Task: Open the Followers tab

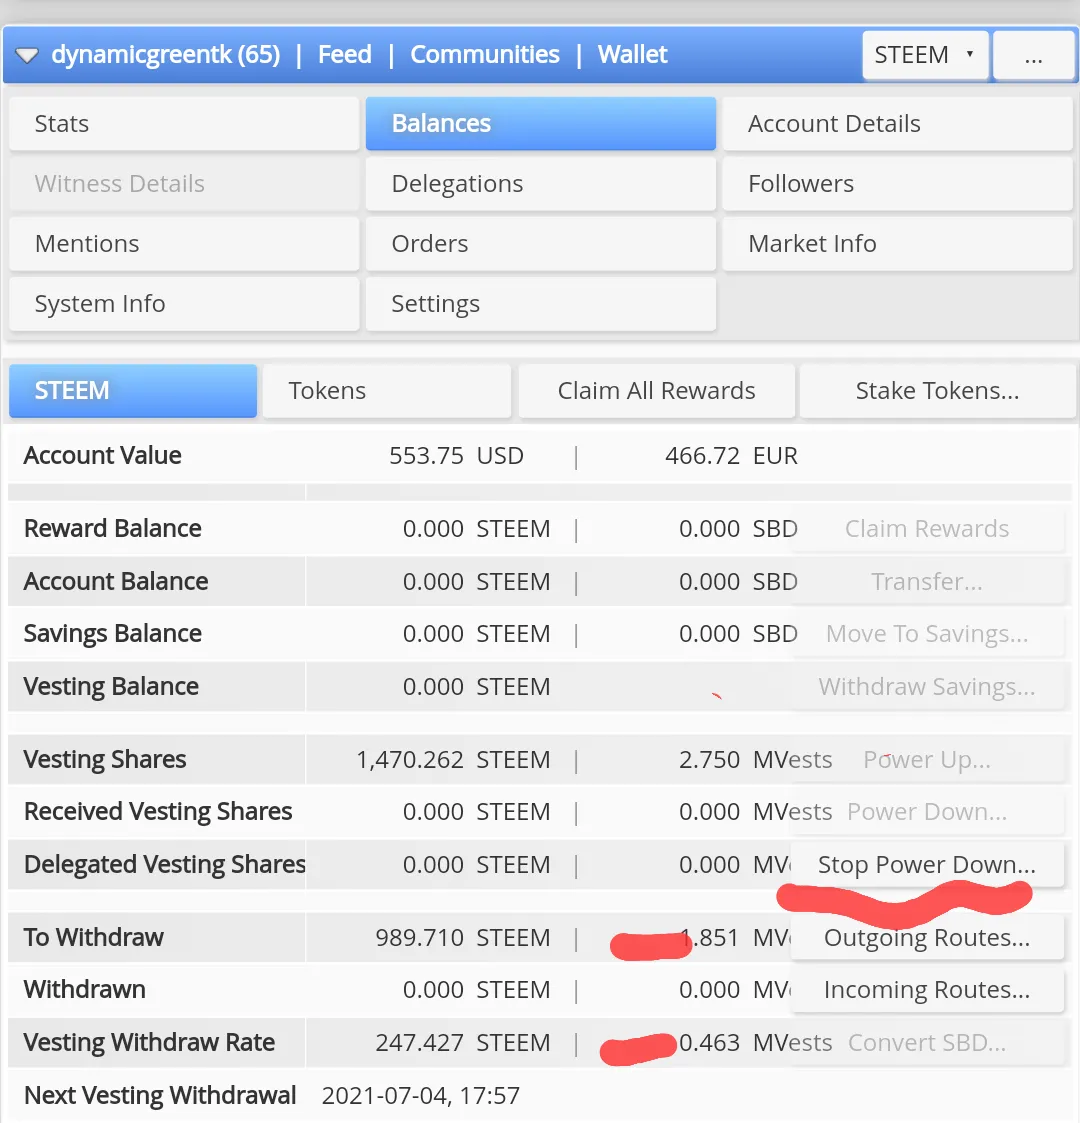Action: [897, 184]
